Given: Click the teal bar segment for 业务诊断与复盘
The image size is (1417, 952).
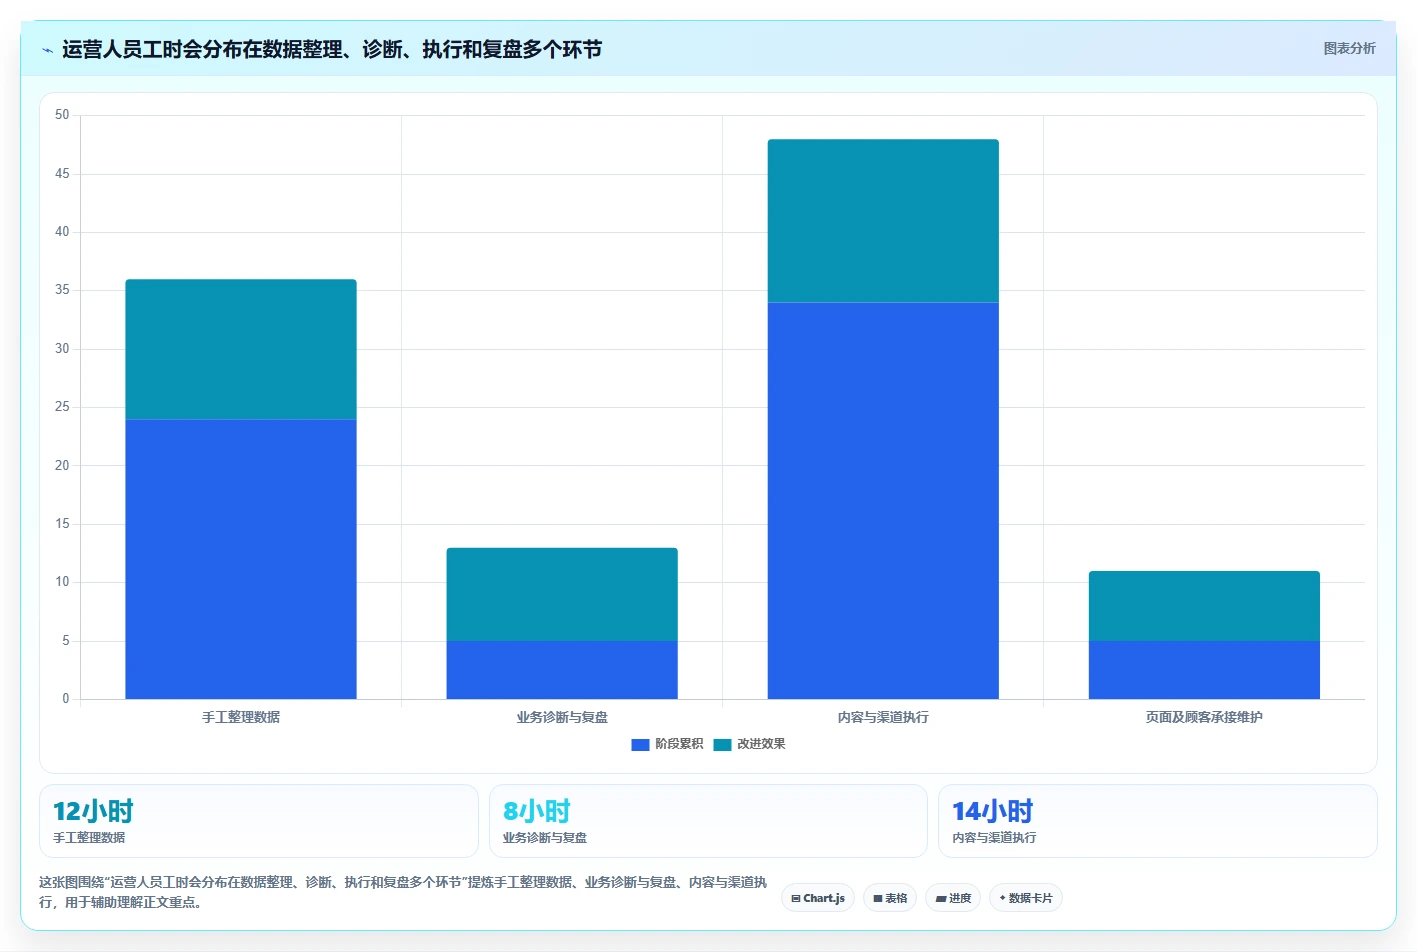Looking at the screenshot, I should pos(562,594).
